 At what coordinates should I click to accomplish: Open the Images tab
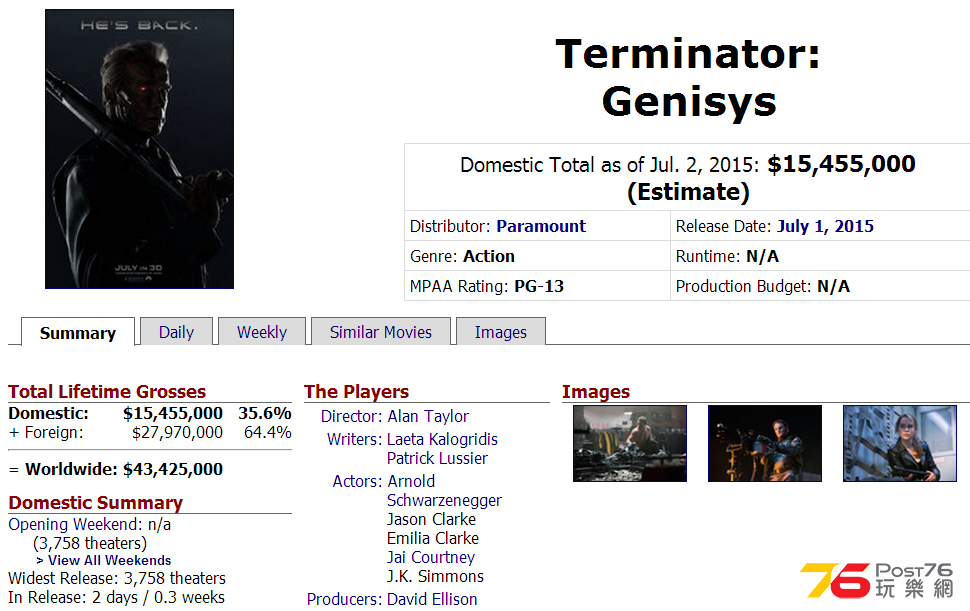point(500,331)
